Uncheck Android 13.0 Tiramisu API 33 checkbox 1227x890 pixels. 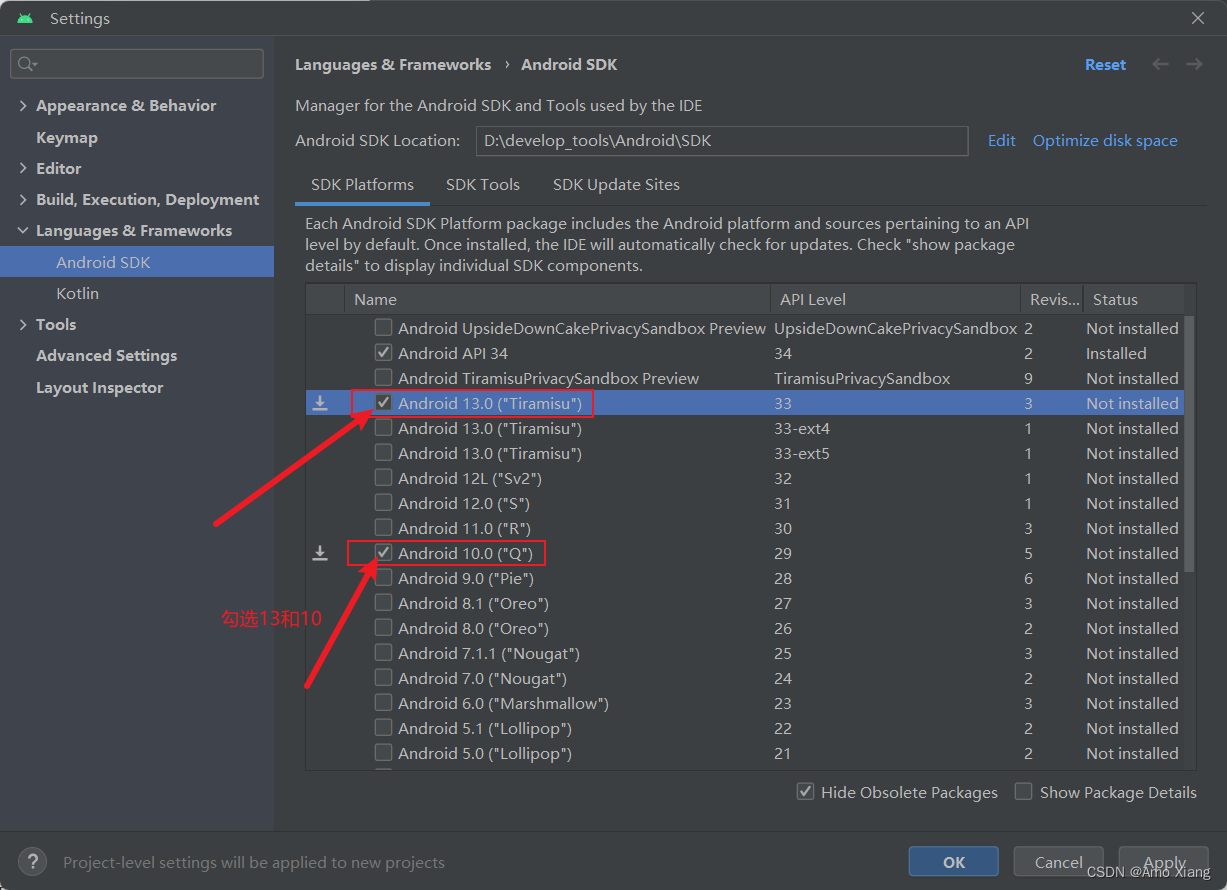click(383, 403)
